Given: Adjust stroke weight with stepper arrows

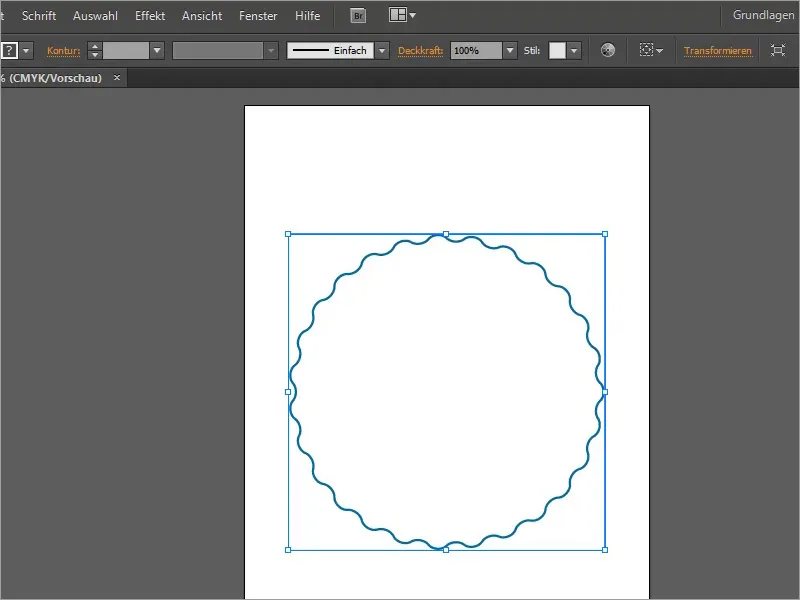Looking at the screenshot, I should [94, 51].
